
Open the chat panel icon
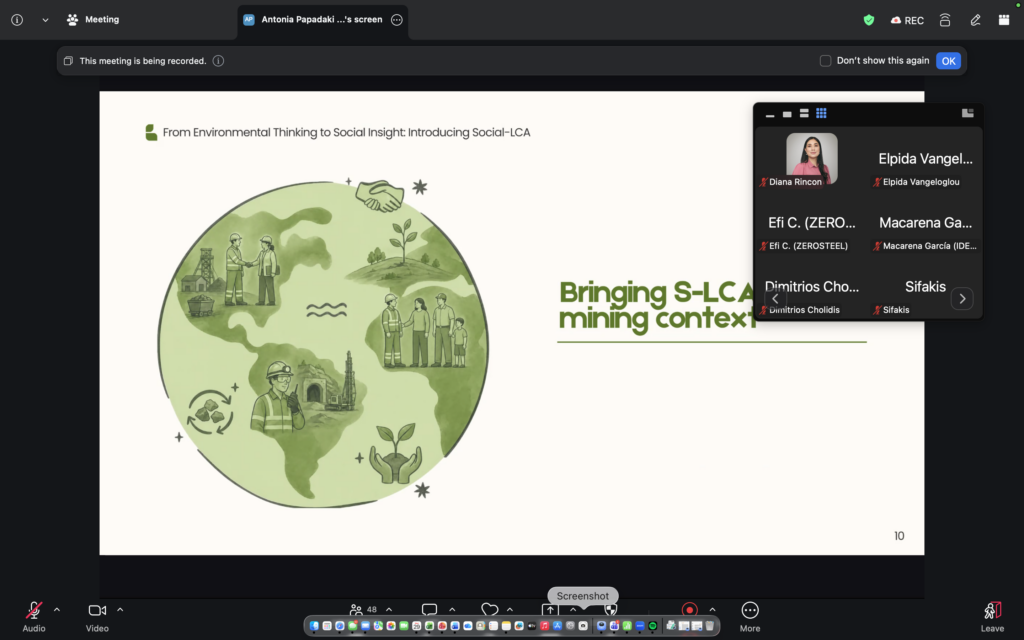[429, 609]
